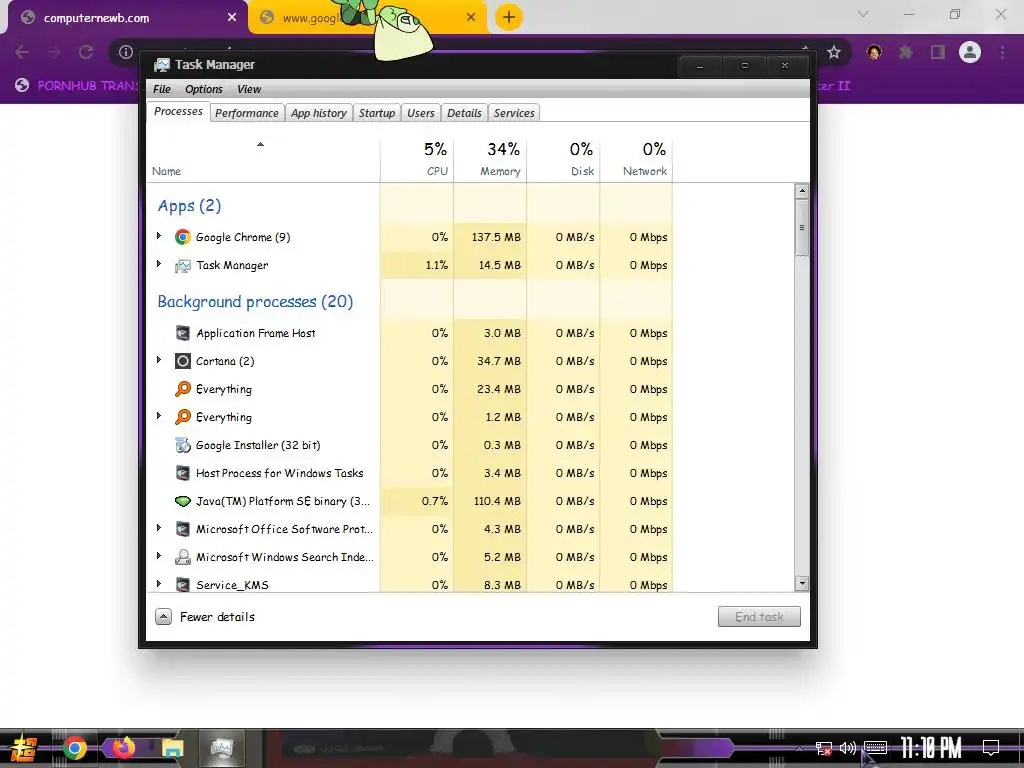The width and height of the screenshot is (1024, 768).
Task: Sort by the CPU column header
Action: tap(417, 159)
